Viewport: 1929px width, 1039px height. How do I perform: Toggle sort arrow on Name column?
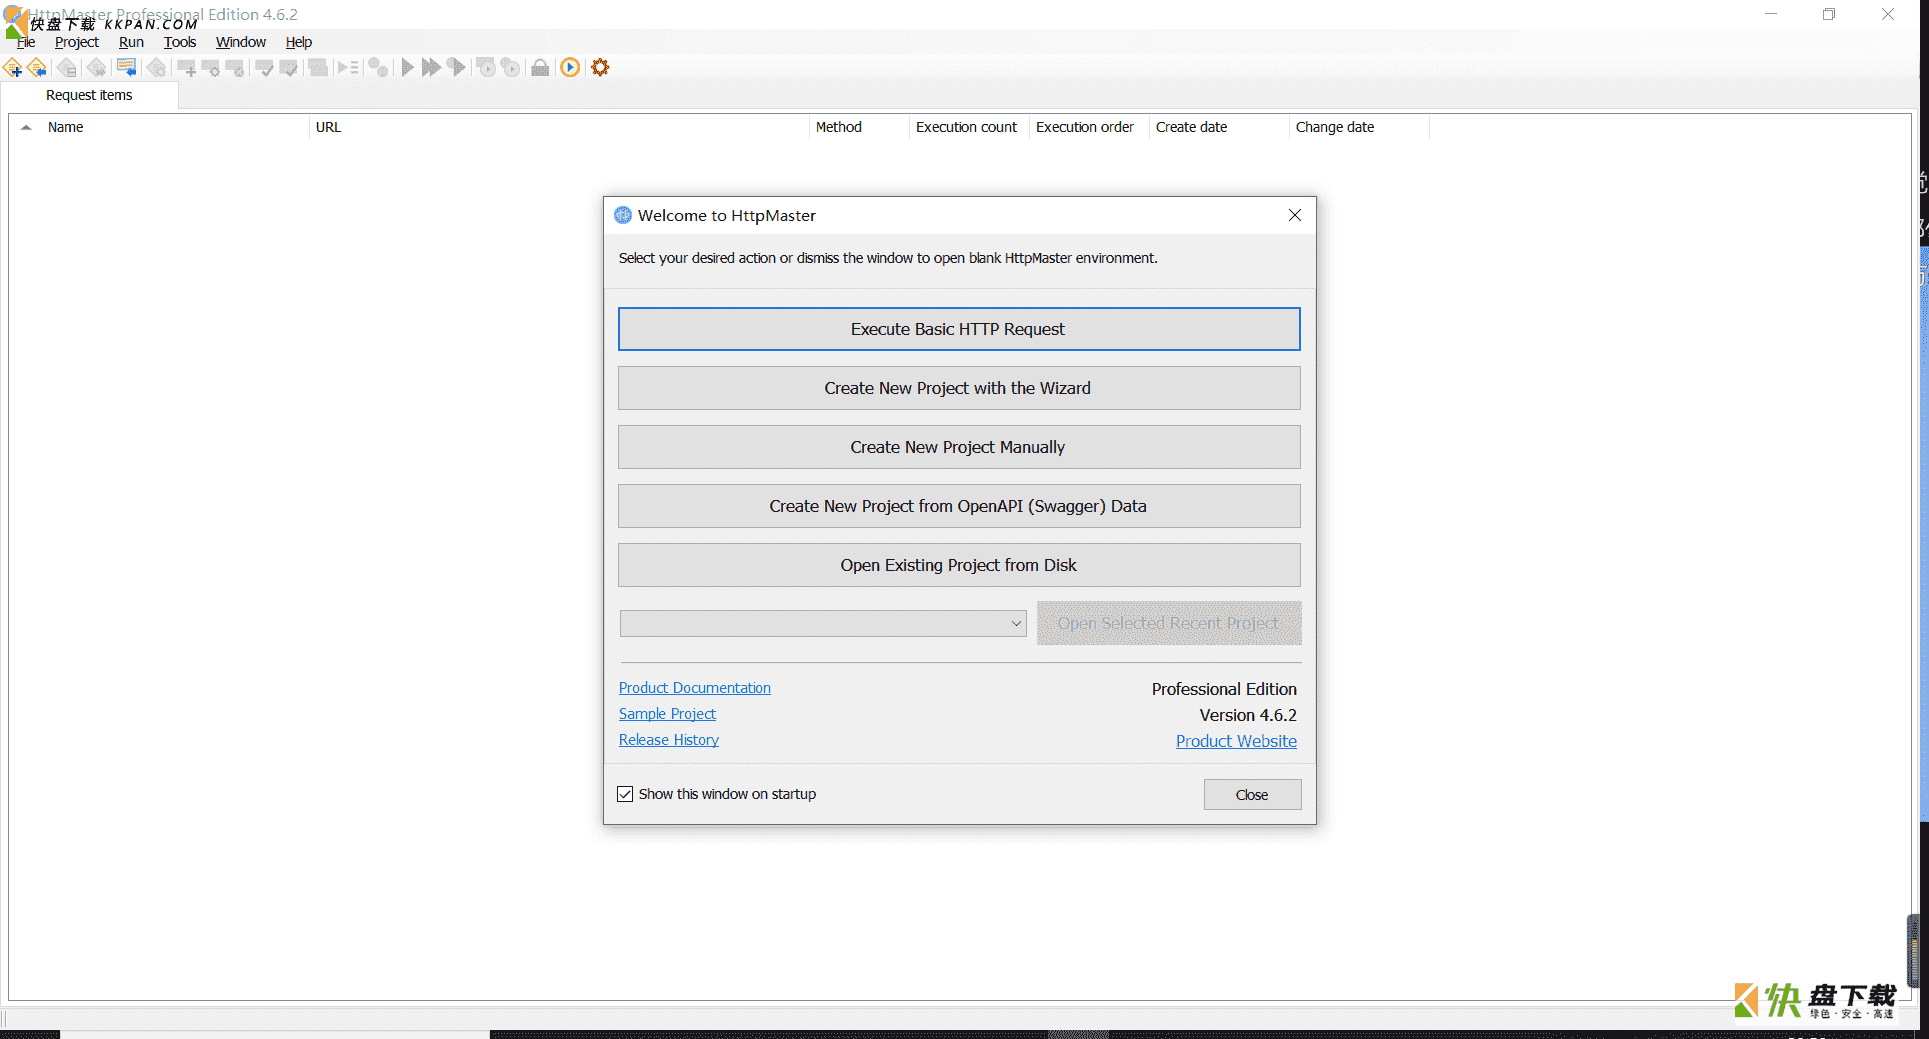click(x=26, y=127)
